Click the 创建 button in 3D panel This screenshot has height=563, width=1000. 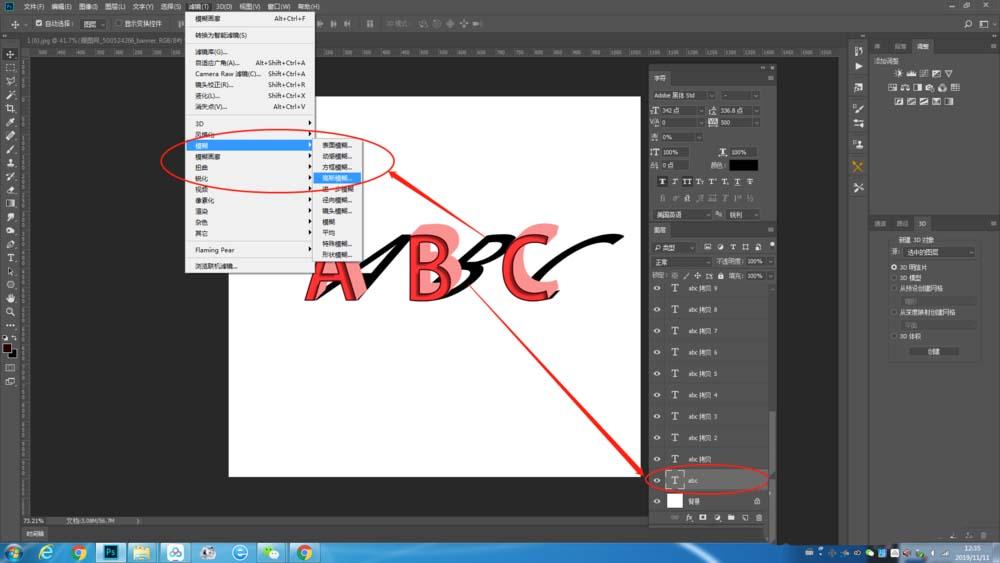[x=934, y=352]
